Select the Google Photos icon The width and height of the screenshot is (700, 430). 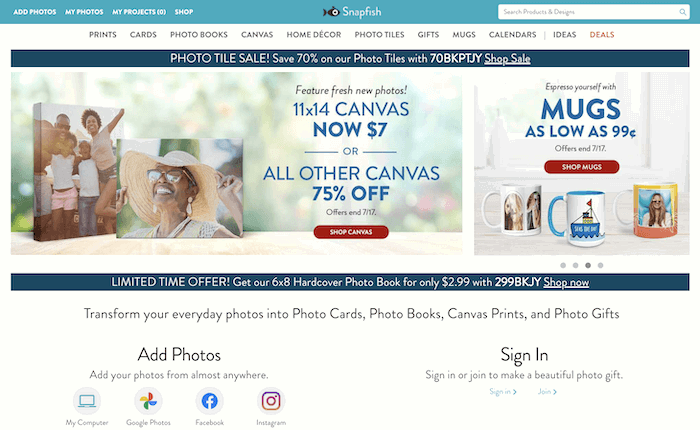pos(148,401)
